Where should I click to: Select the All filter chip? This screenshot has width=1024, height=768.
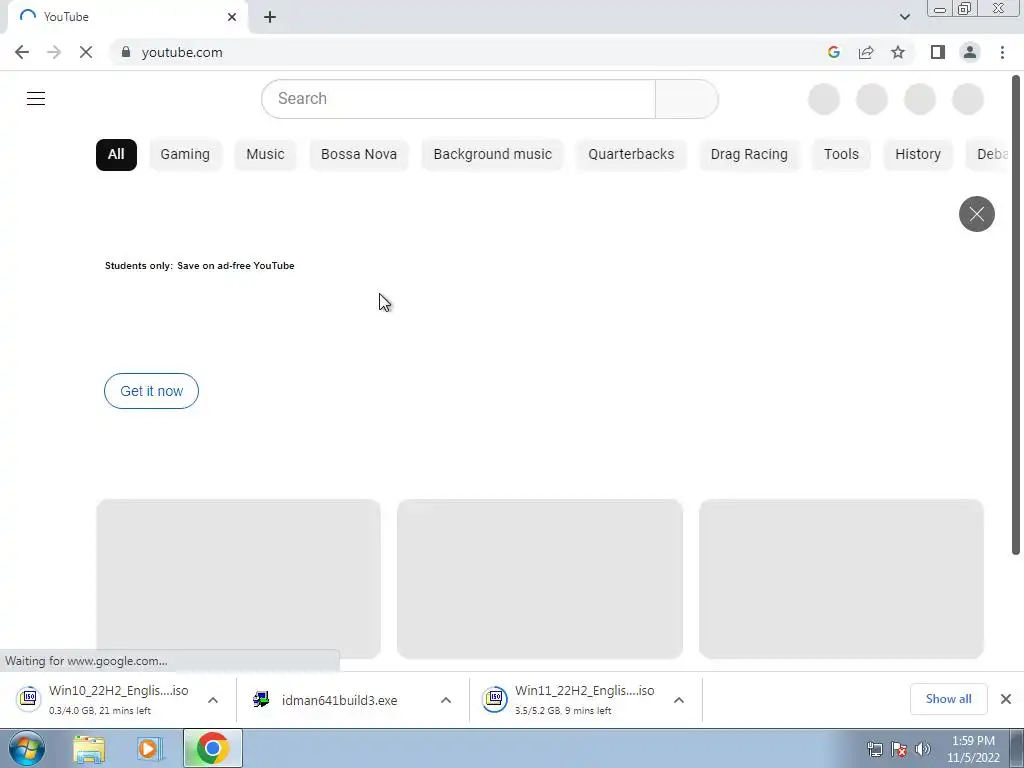[x=116, y=155]
